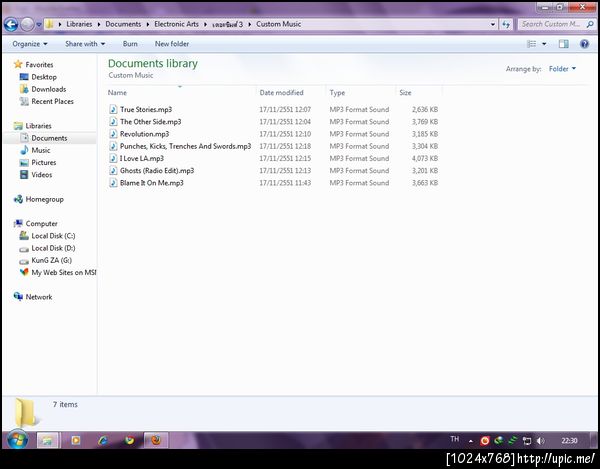The image size is (600, 469).
Task: Sort by the Size column header
Action: click(405, 93)
